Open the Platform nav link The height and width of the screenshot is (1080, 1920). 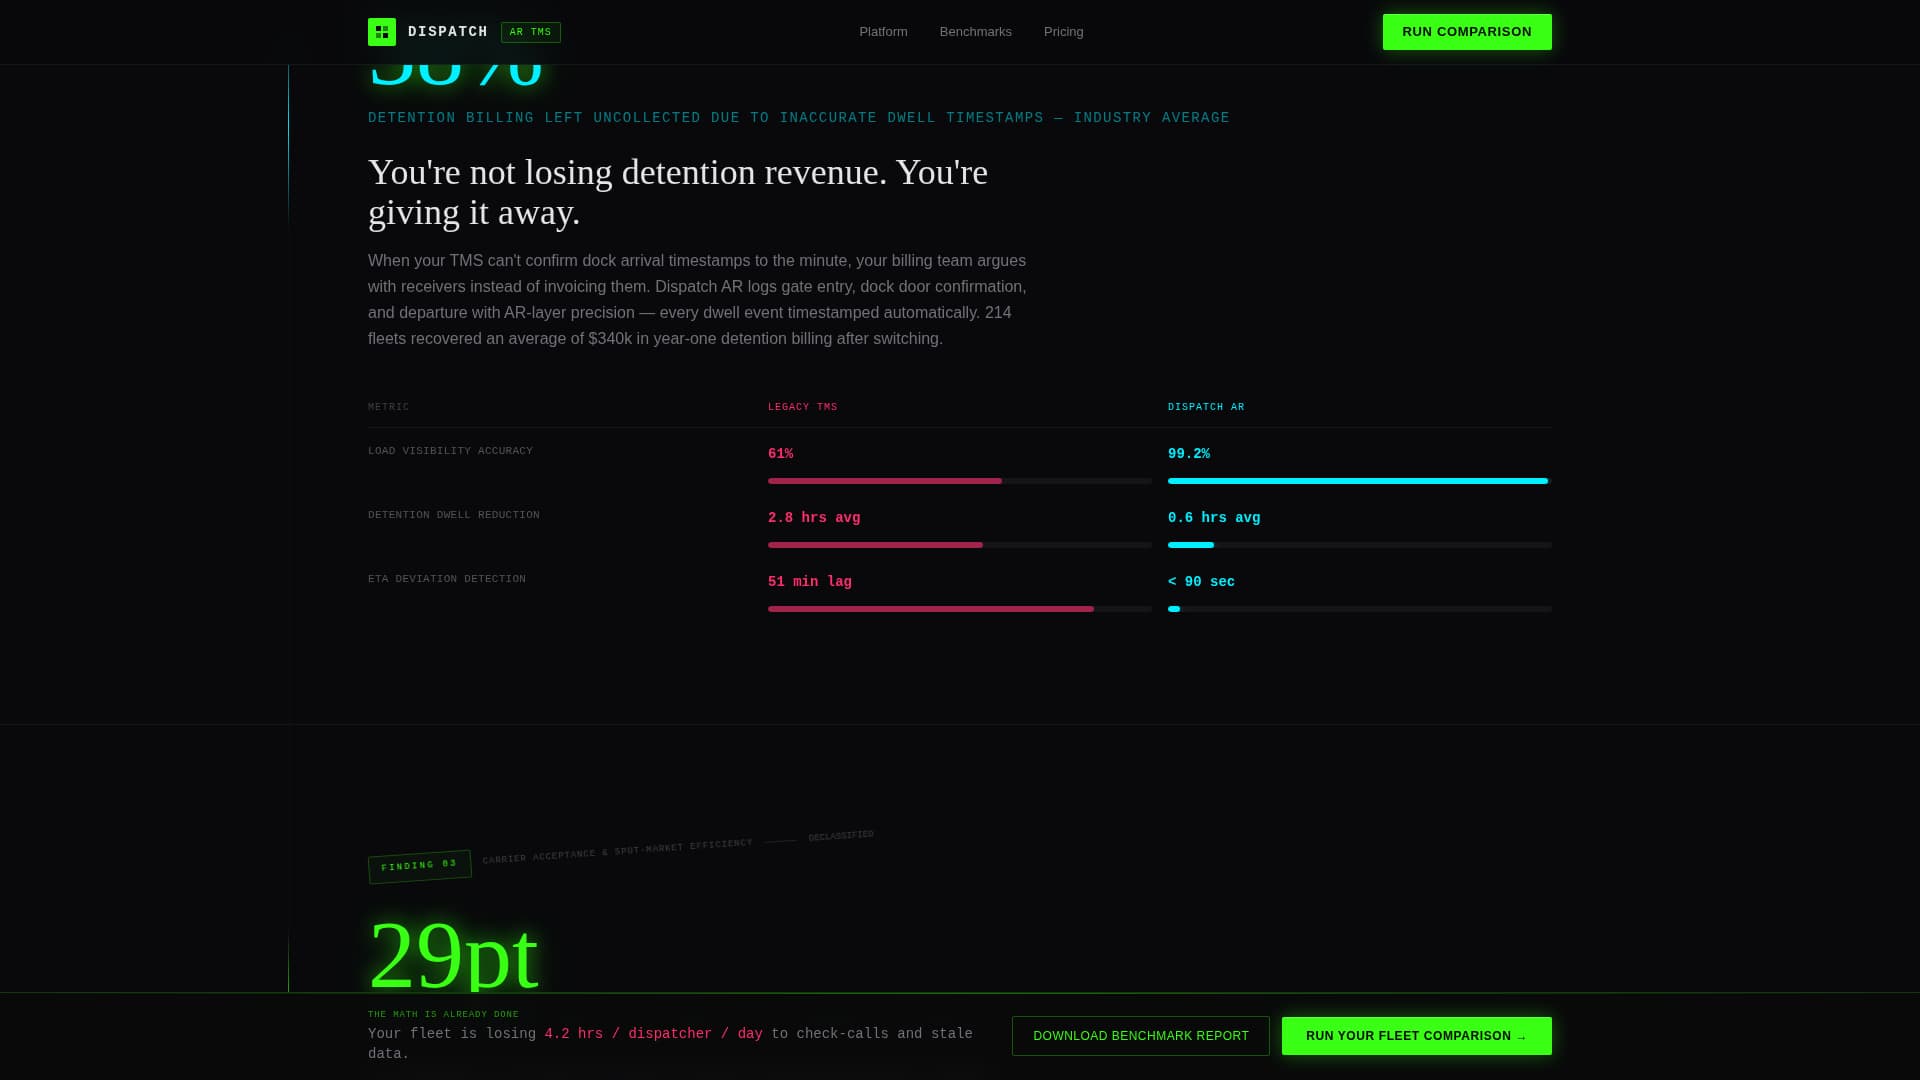click(x=883, y=32)
